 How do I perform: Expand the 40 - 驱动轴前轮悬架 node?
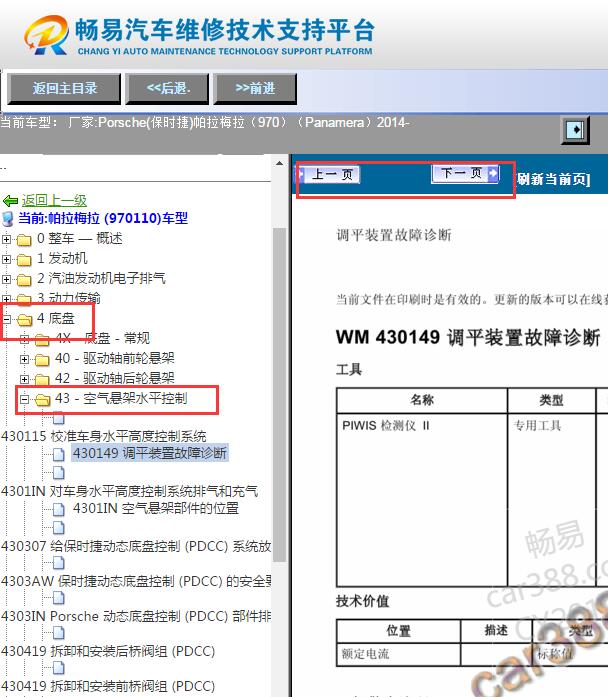click(x=24, y=359)
